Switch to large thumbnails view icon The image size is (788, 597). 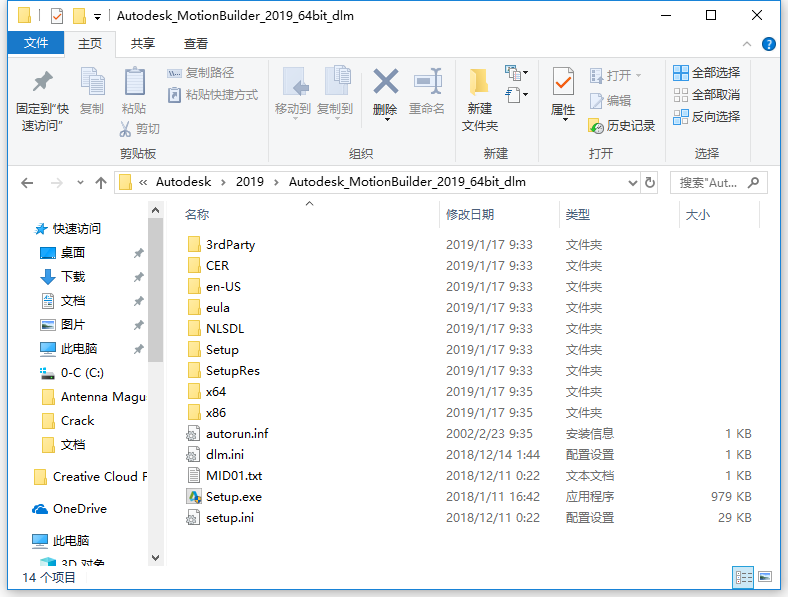(765, 577)
